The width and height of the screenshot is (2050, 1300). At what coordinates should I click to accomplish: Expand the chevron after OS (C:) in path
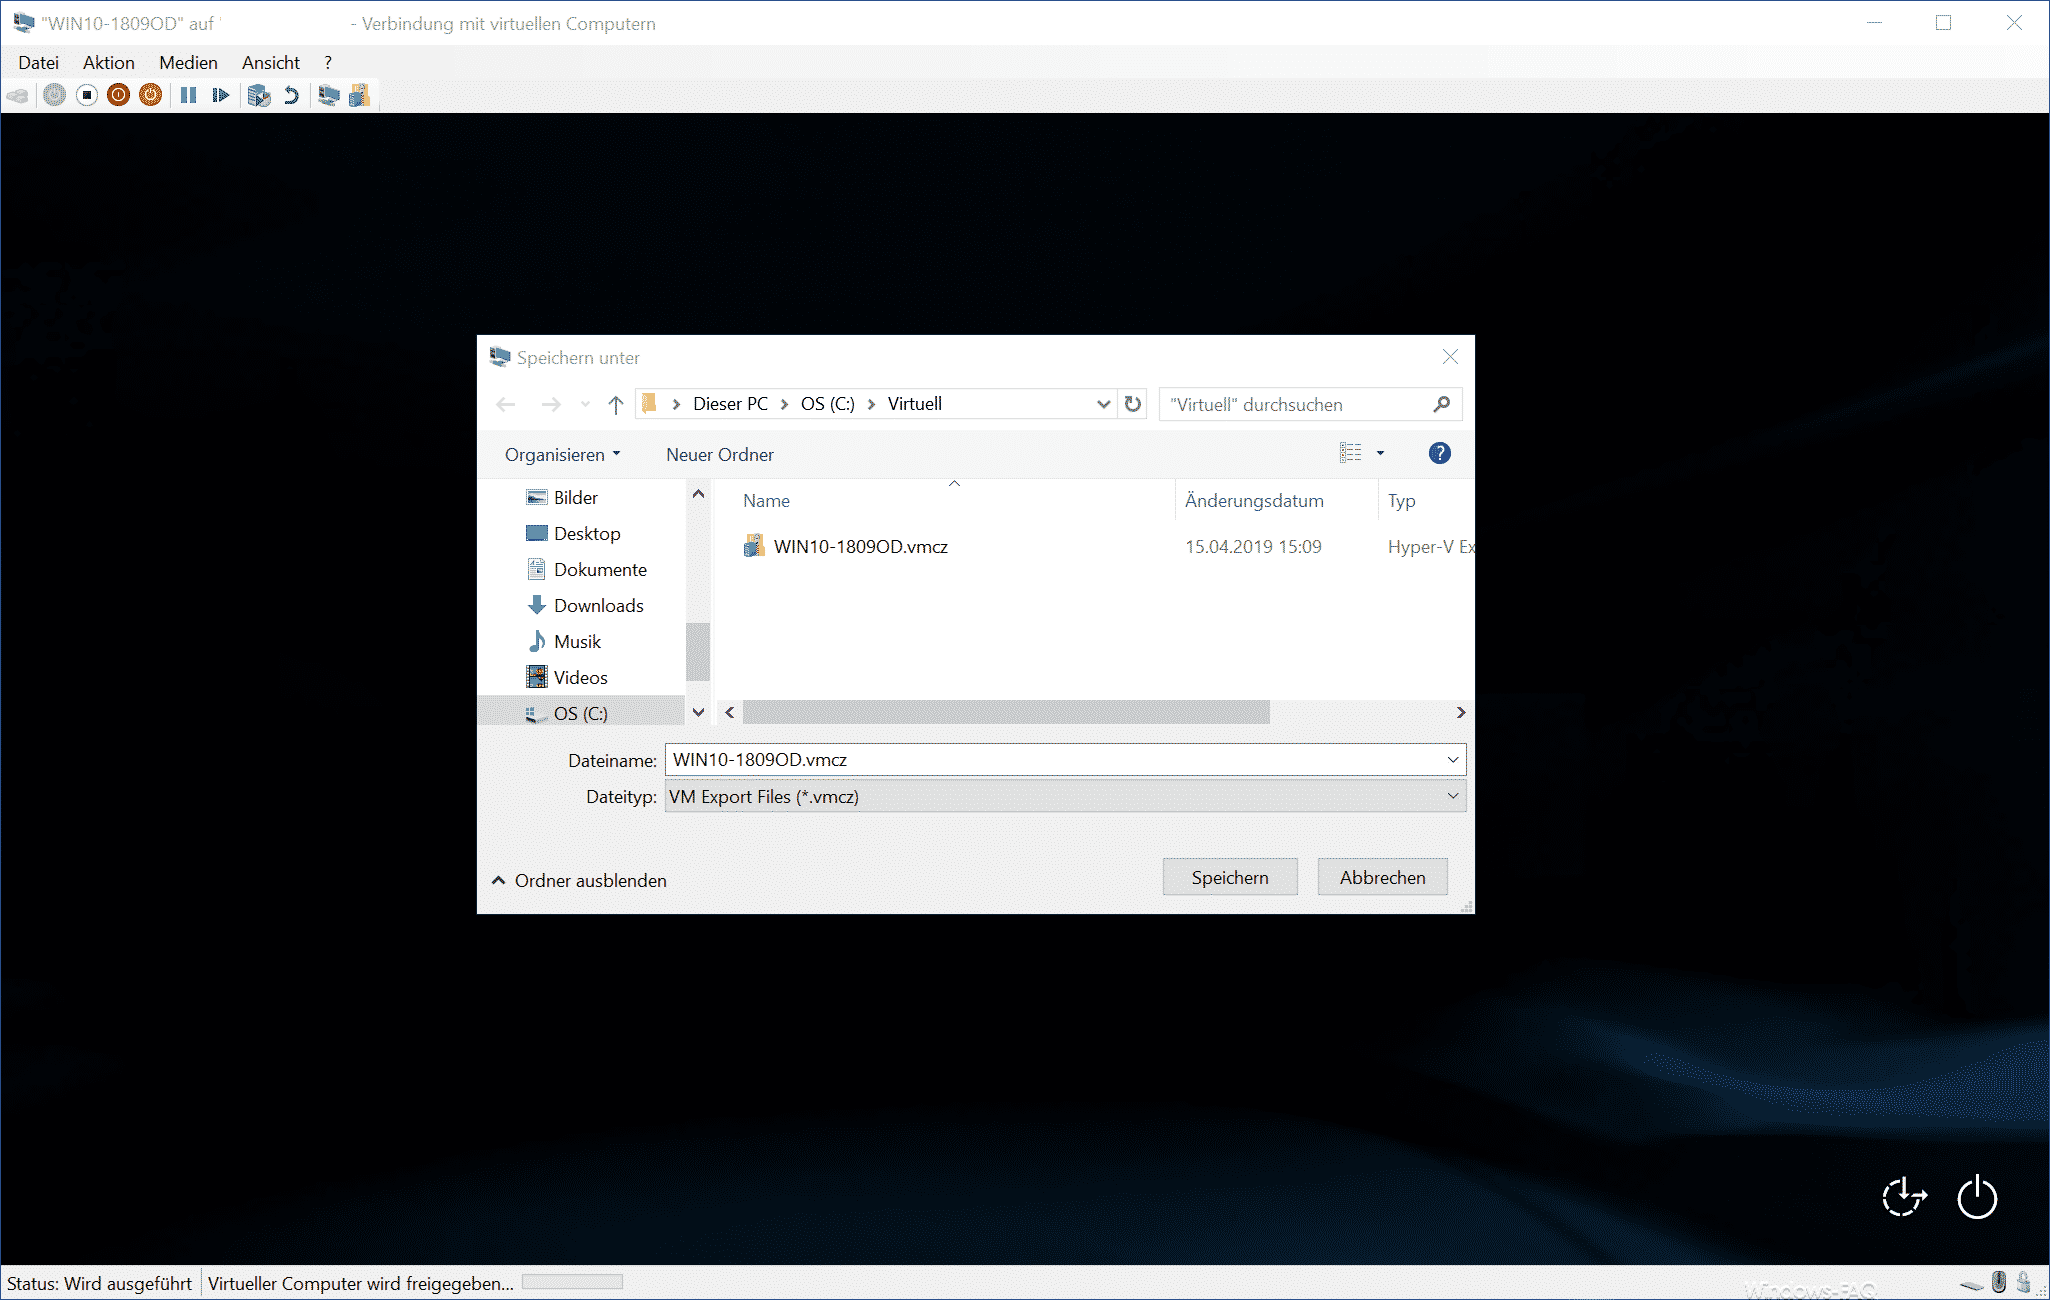(x=872, y=404)
